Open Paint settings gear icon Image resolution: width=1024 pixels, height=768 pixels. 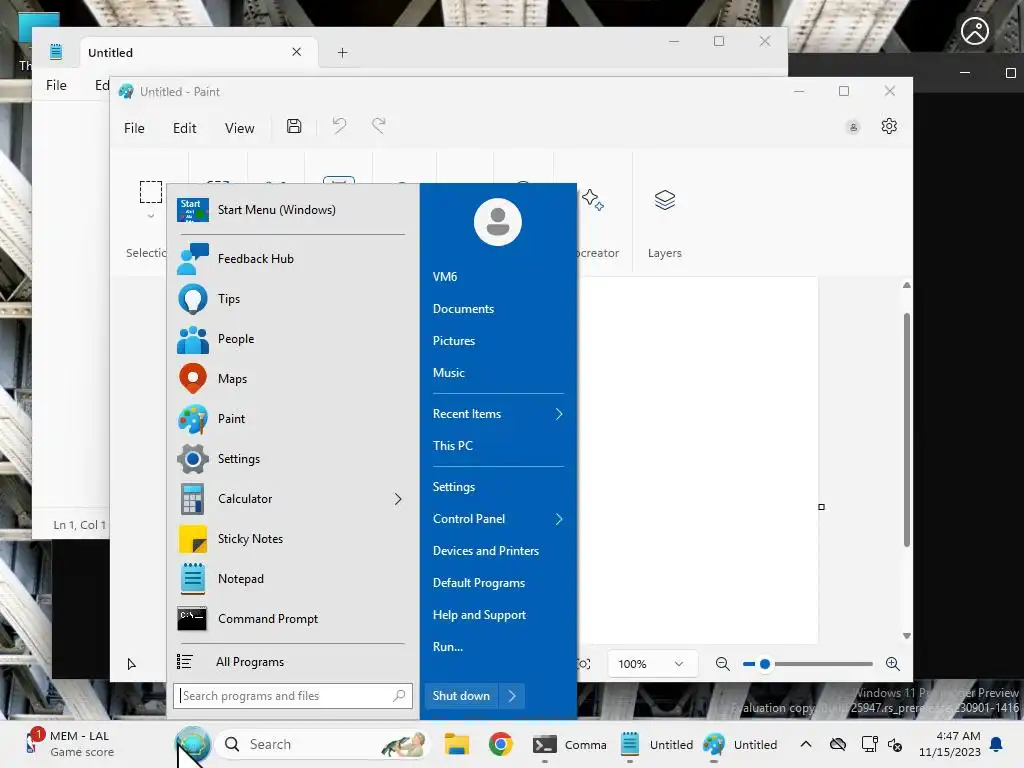pyautogui.click(x=889, y=126)
